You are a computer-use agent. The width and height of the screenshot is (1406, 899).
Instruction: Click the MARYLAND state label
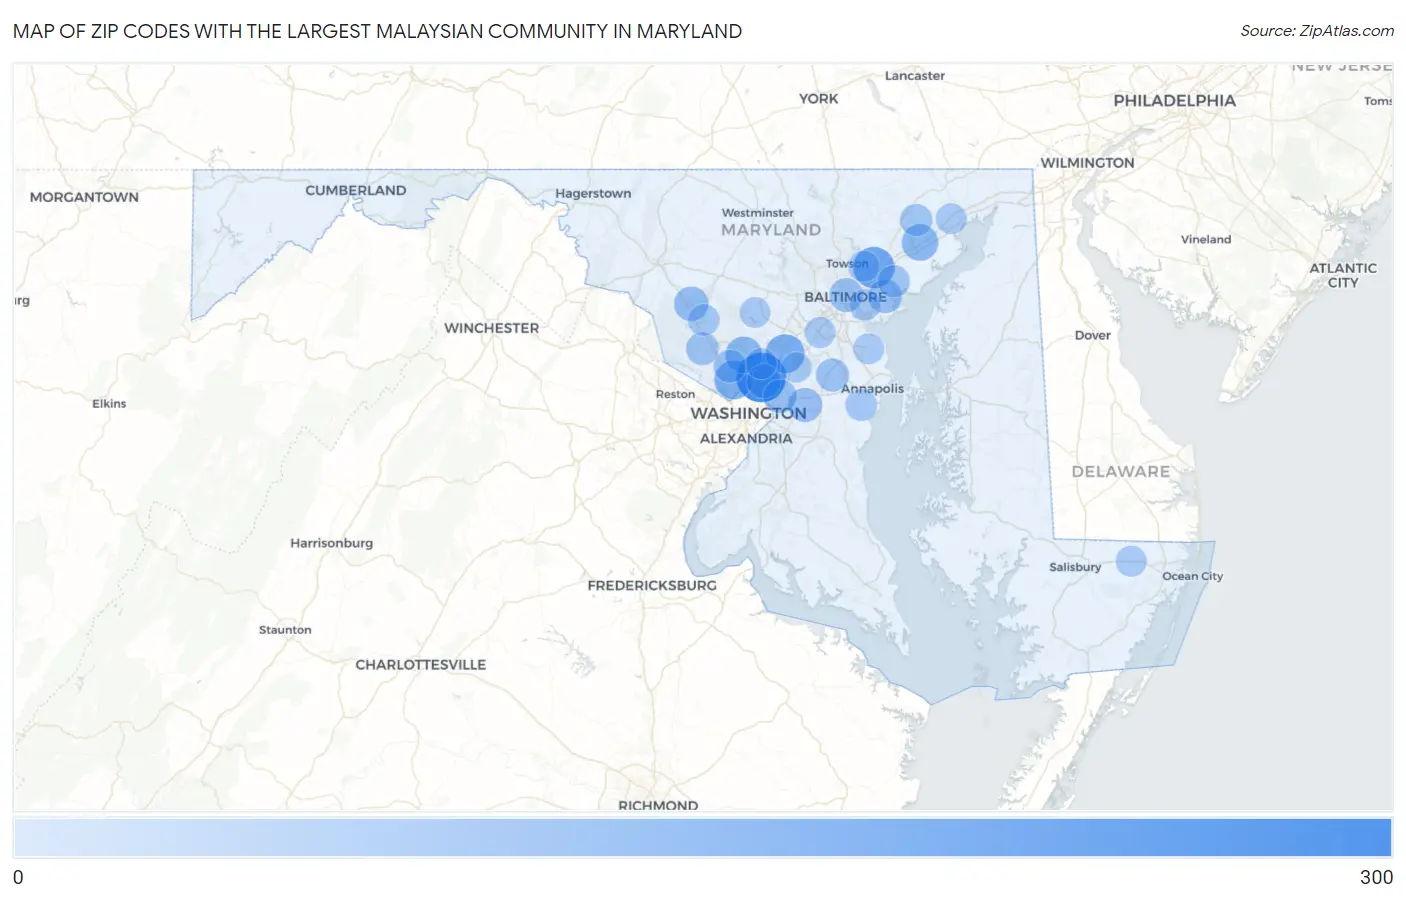771,230
